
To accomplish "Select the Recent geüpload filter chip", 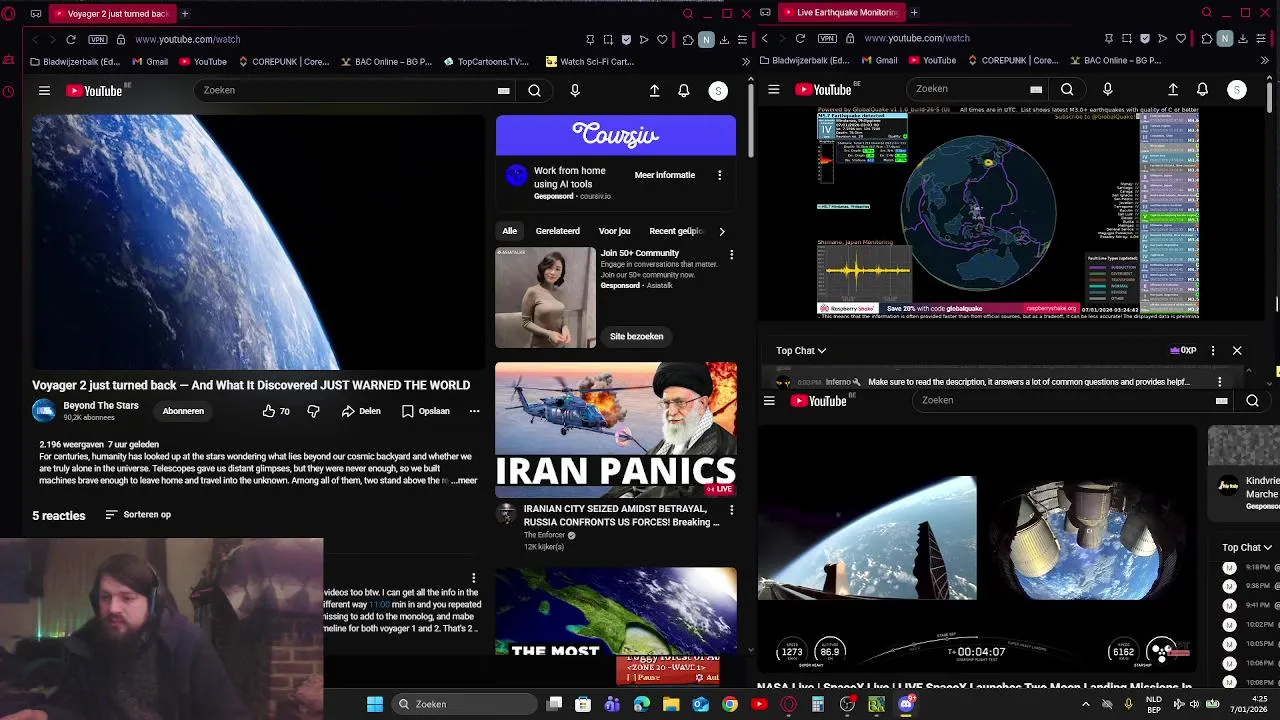I will point(677,231).
